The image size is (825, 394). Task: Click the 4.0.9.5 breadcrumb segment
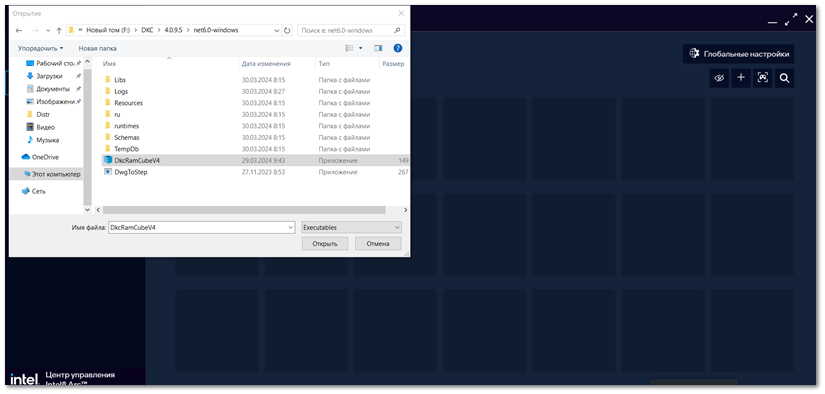173,31
